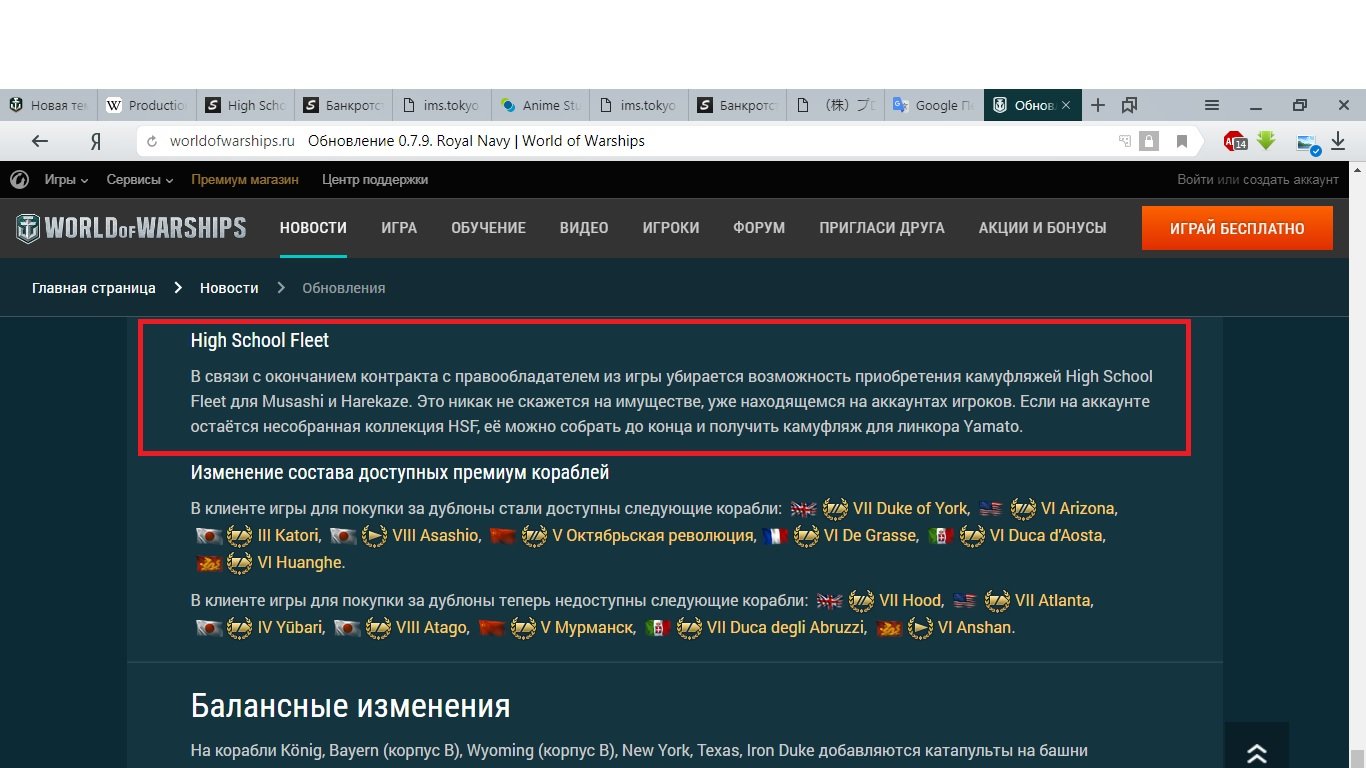Switch to the Google browser tab
Screen dimensions: 1366x768
pyautogui.click(x=933, y=105)
